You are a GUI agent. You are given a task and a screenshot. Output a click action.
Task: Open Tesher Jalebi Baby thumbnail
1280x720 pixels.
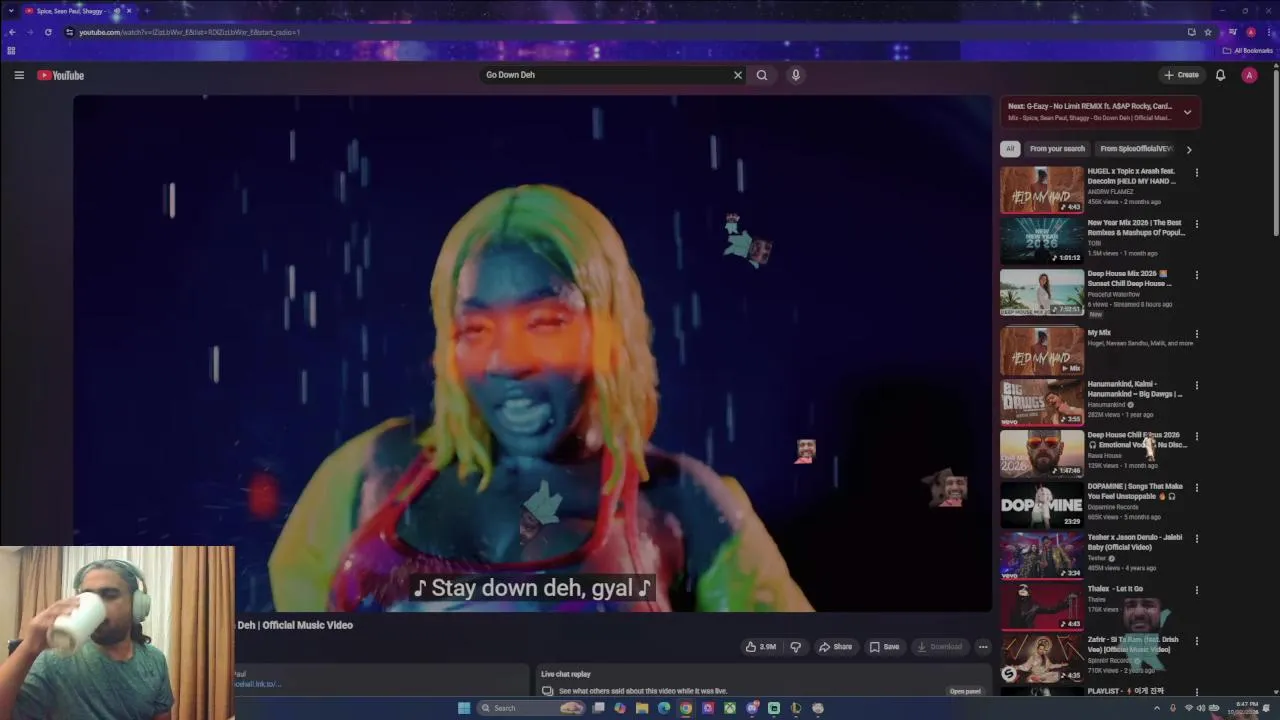pos(1042,556)
